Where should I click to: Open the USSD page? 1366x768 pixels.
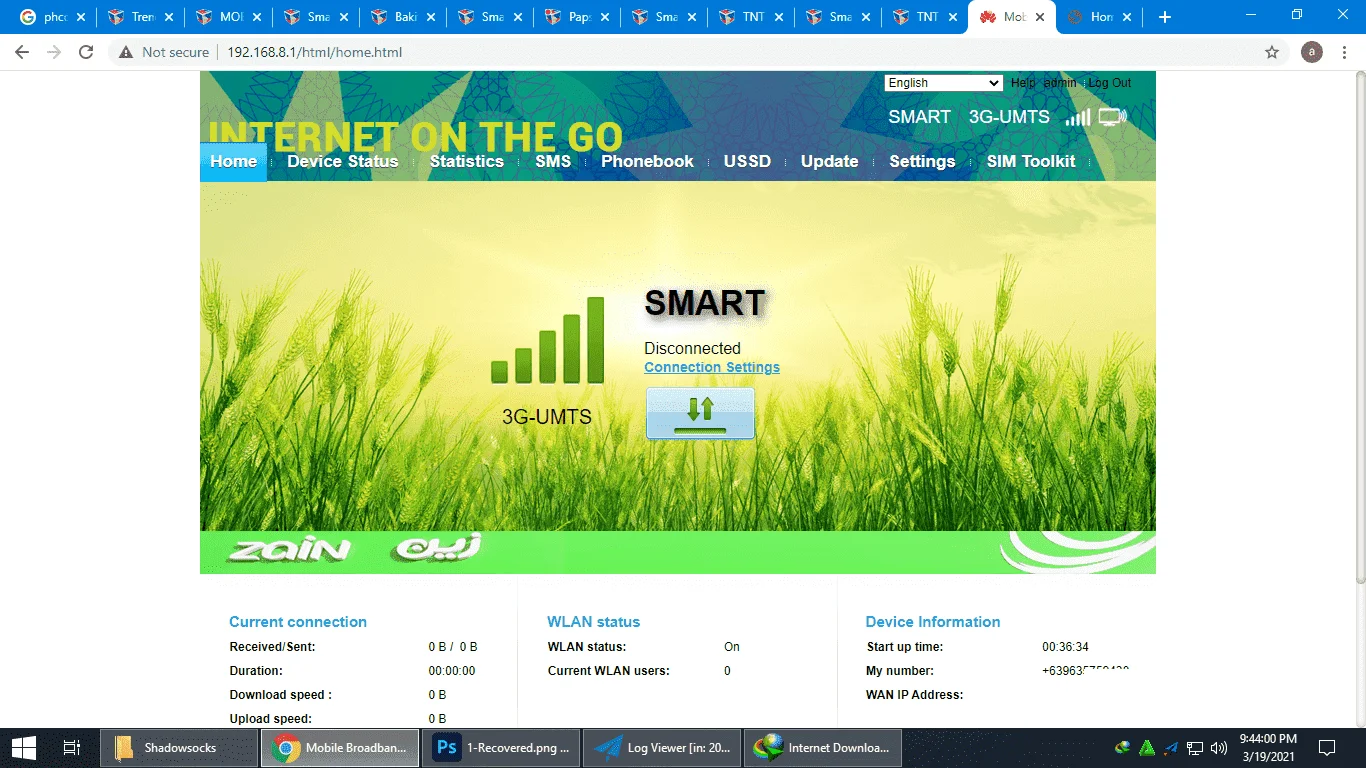pyautogui.click(x=748, y=161)
